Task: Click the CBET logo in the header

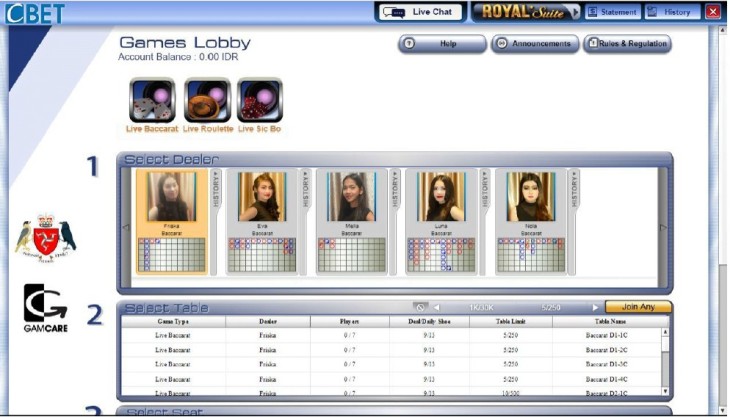Action: 36,13
